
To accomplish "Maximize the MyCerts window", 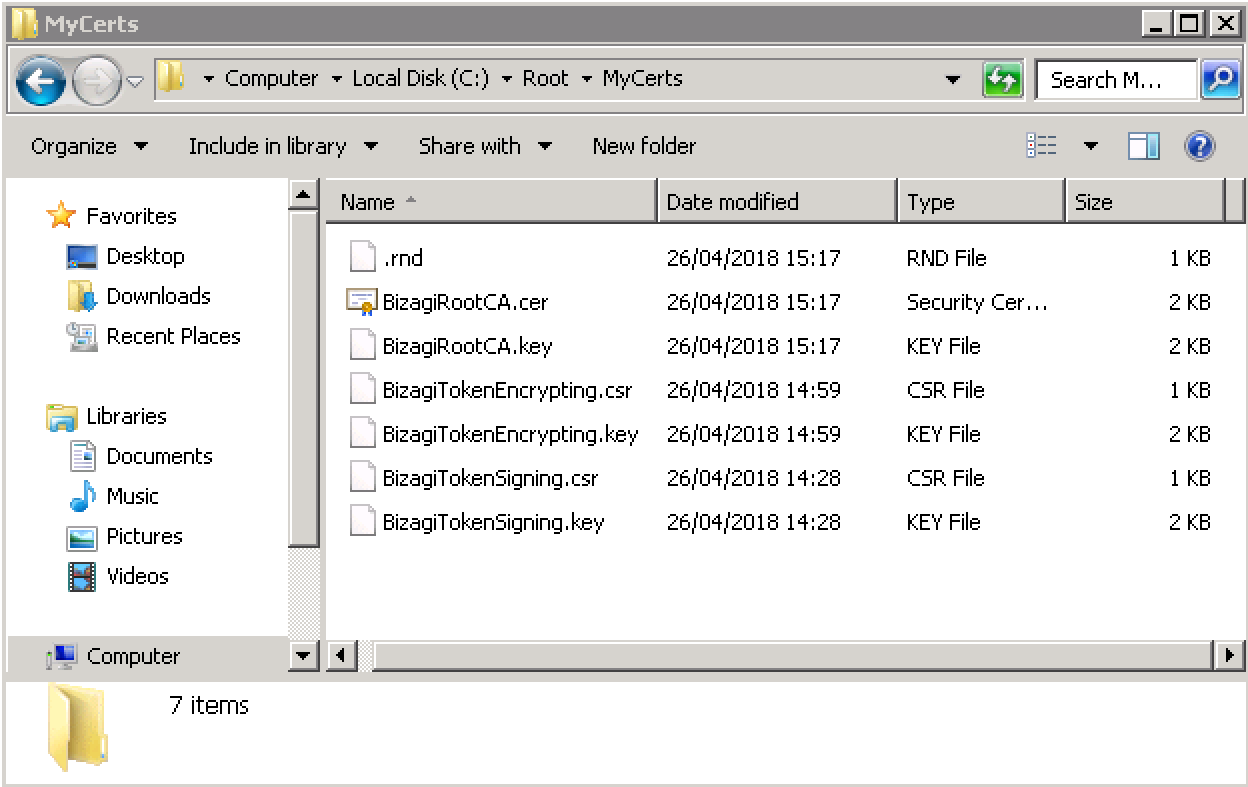I will pos(1190,24).
